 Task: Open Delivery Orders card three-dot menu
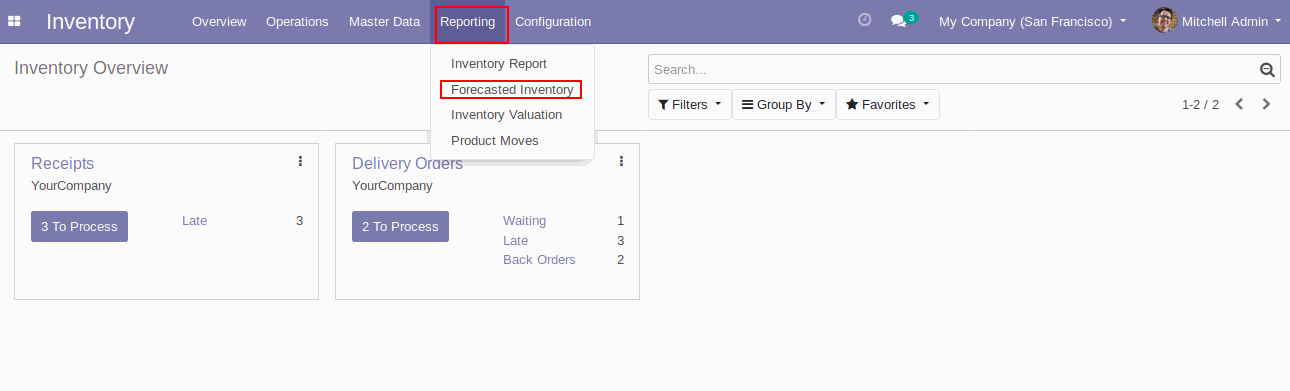(x=621, y=161)
